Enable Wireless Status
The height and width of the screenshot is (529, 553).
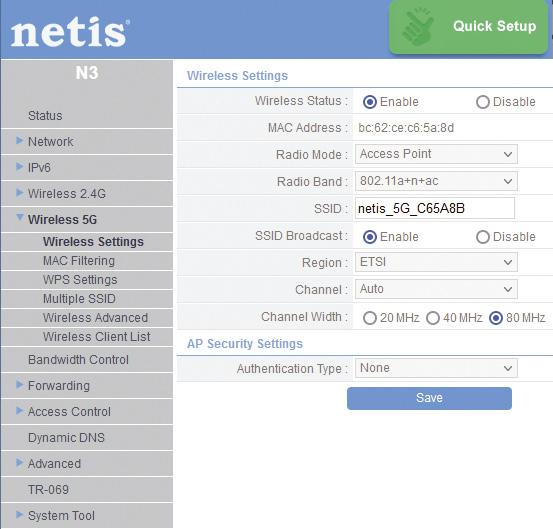[370, 102]
